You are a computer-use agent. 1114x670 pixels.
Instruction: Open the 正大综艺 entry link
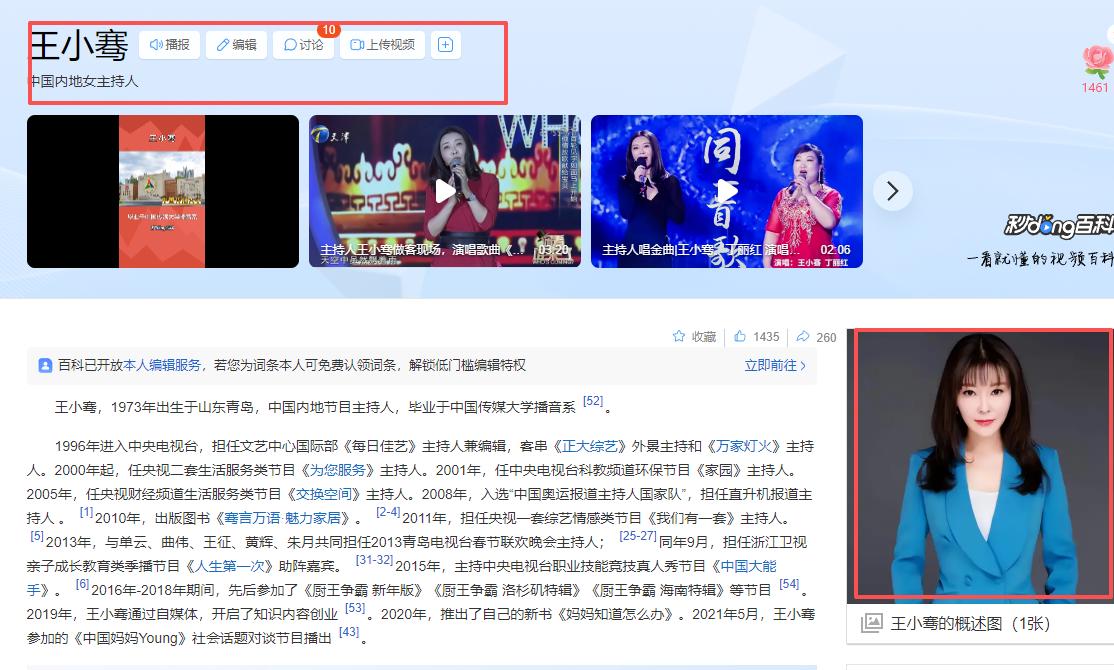(x=590, y=446)
